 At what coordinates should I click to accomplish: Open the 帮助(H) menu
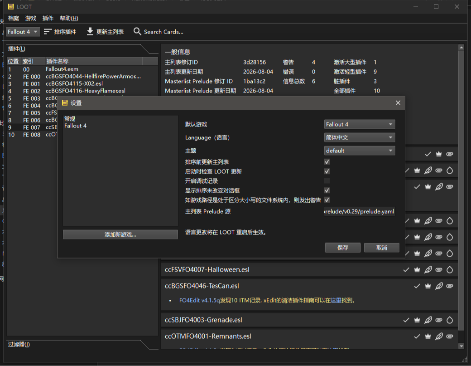coord(69,18)
